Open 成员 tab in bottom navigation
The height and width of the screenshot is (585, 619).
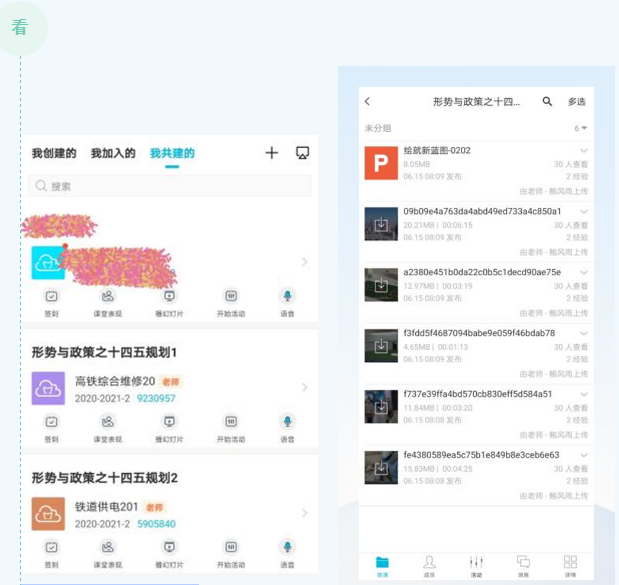[x=429, y=566]
